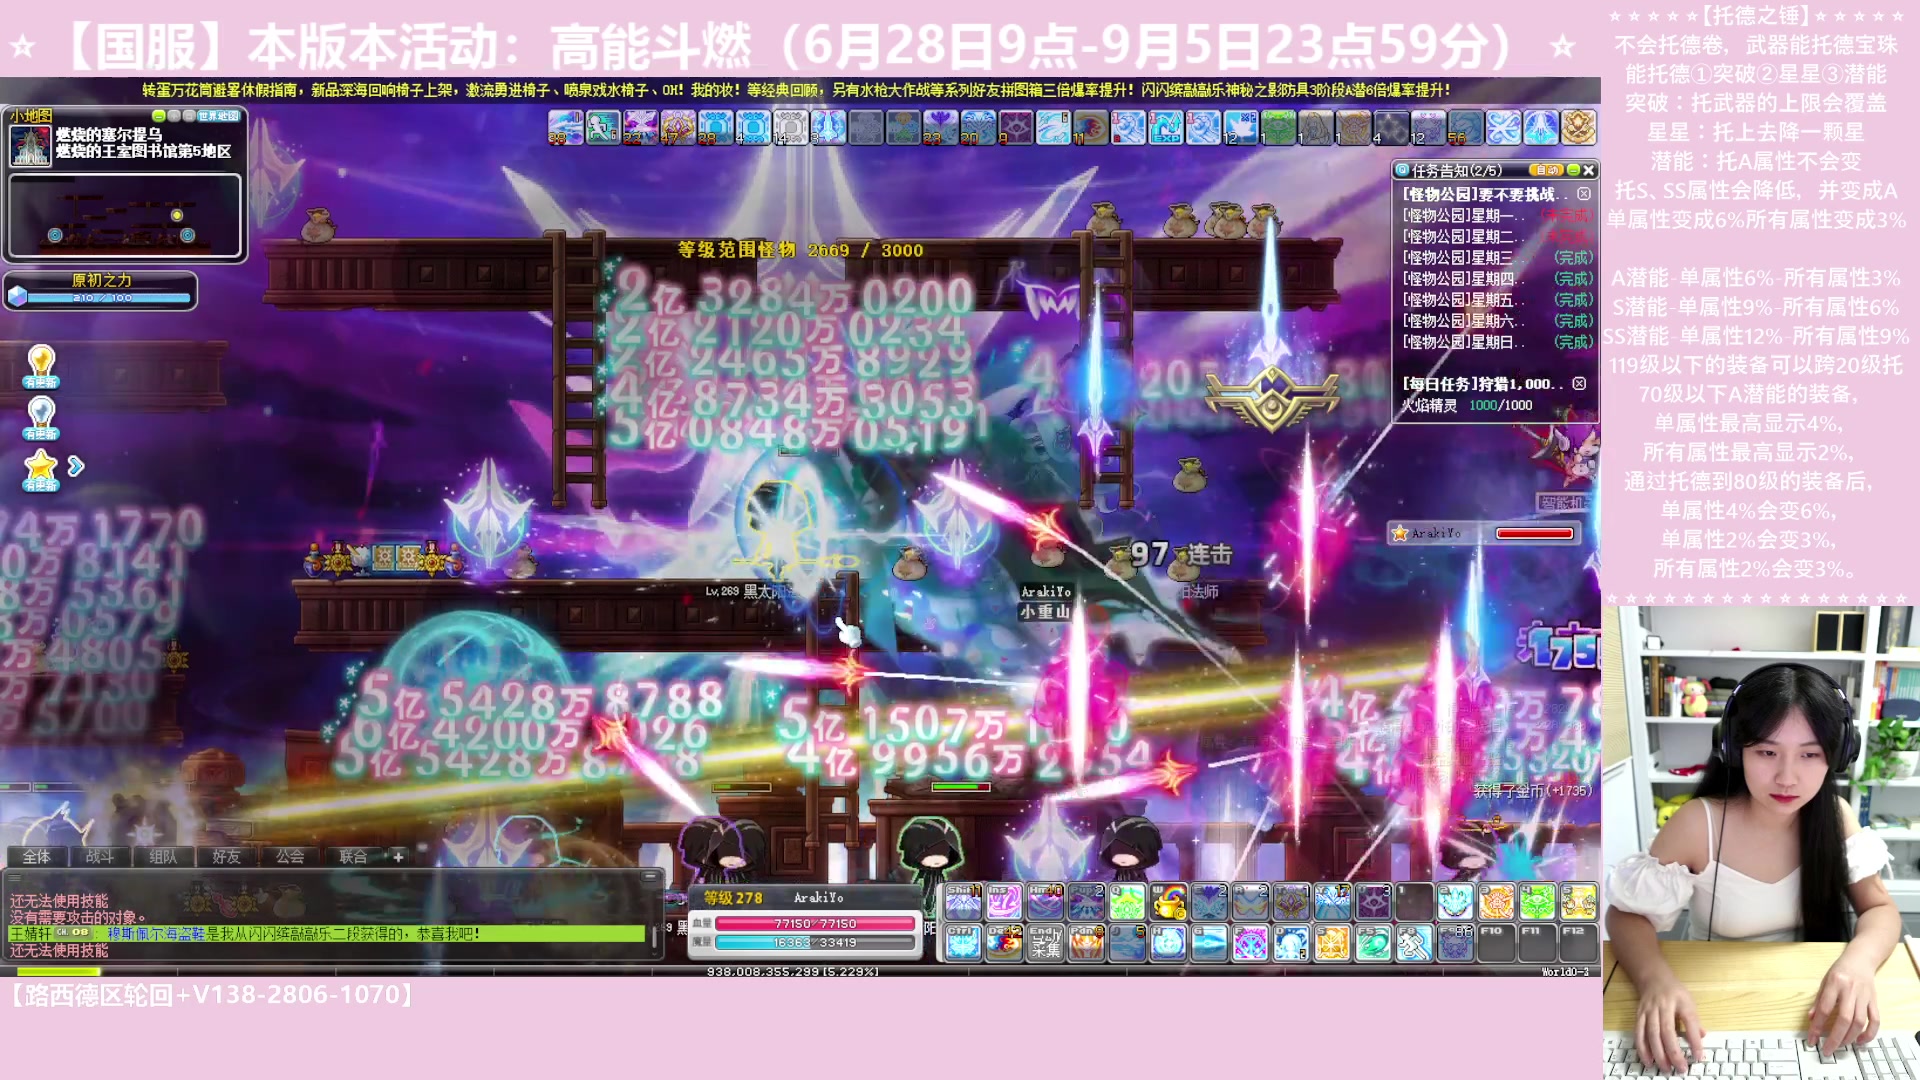Select the empty F10 quickslot
1920x1080 pixels.
tap(1496, 942)
